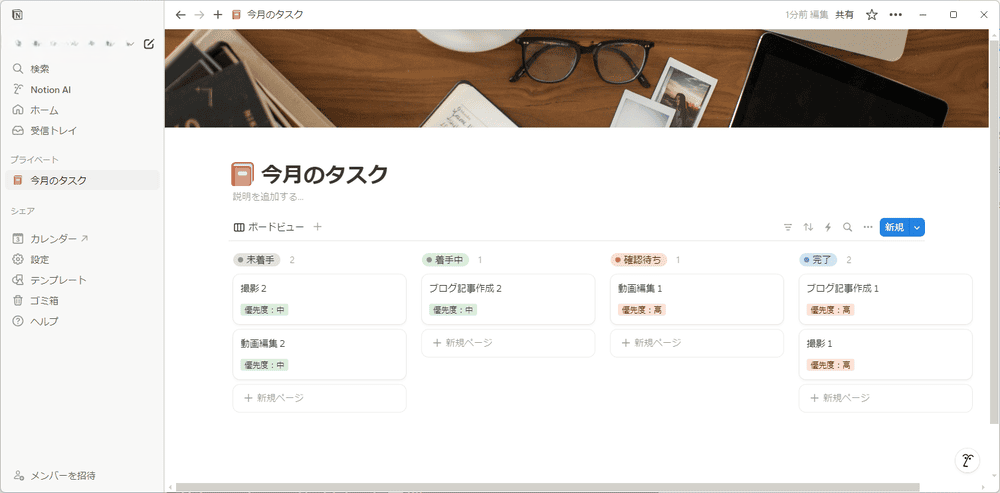The height and width of the screenshot is (493, 1000).
Task: Open the sort options icon
Action: (x=808, y=227)
